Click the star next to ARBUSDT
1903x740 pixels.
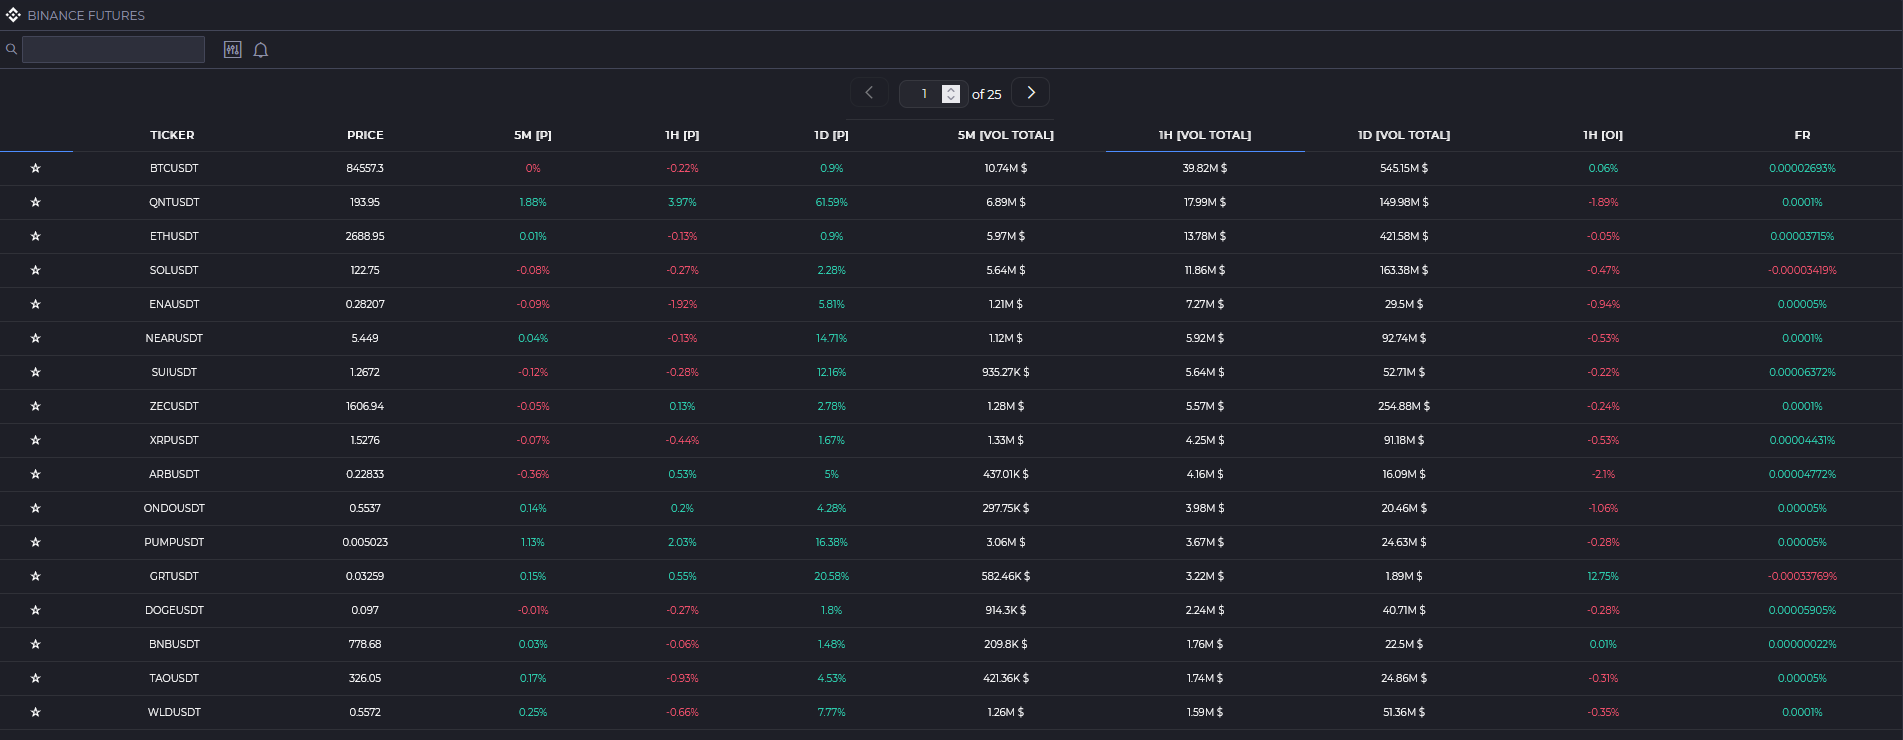click(x=36, y=474)
